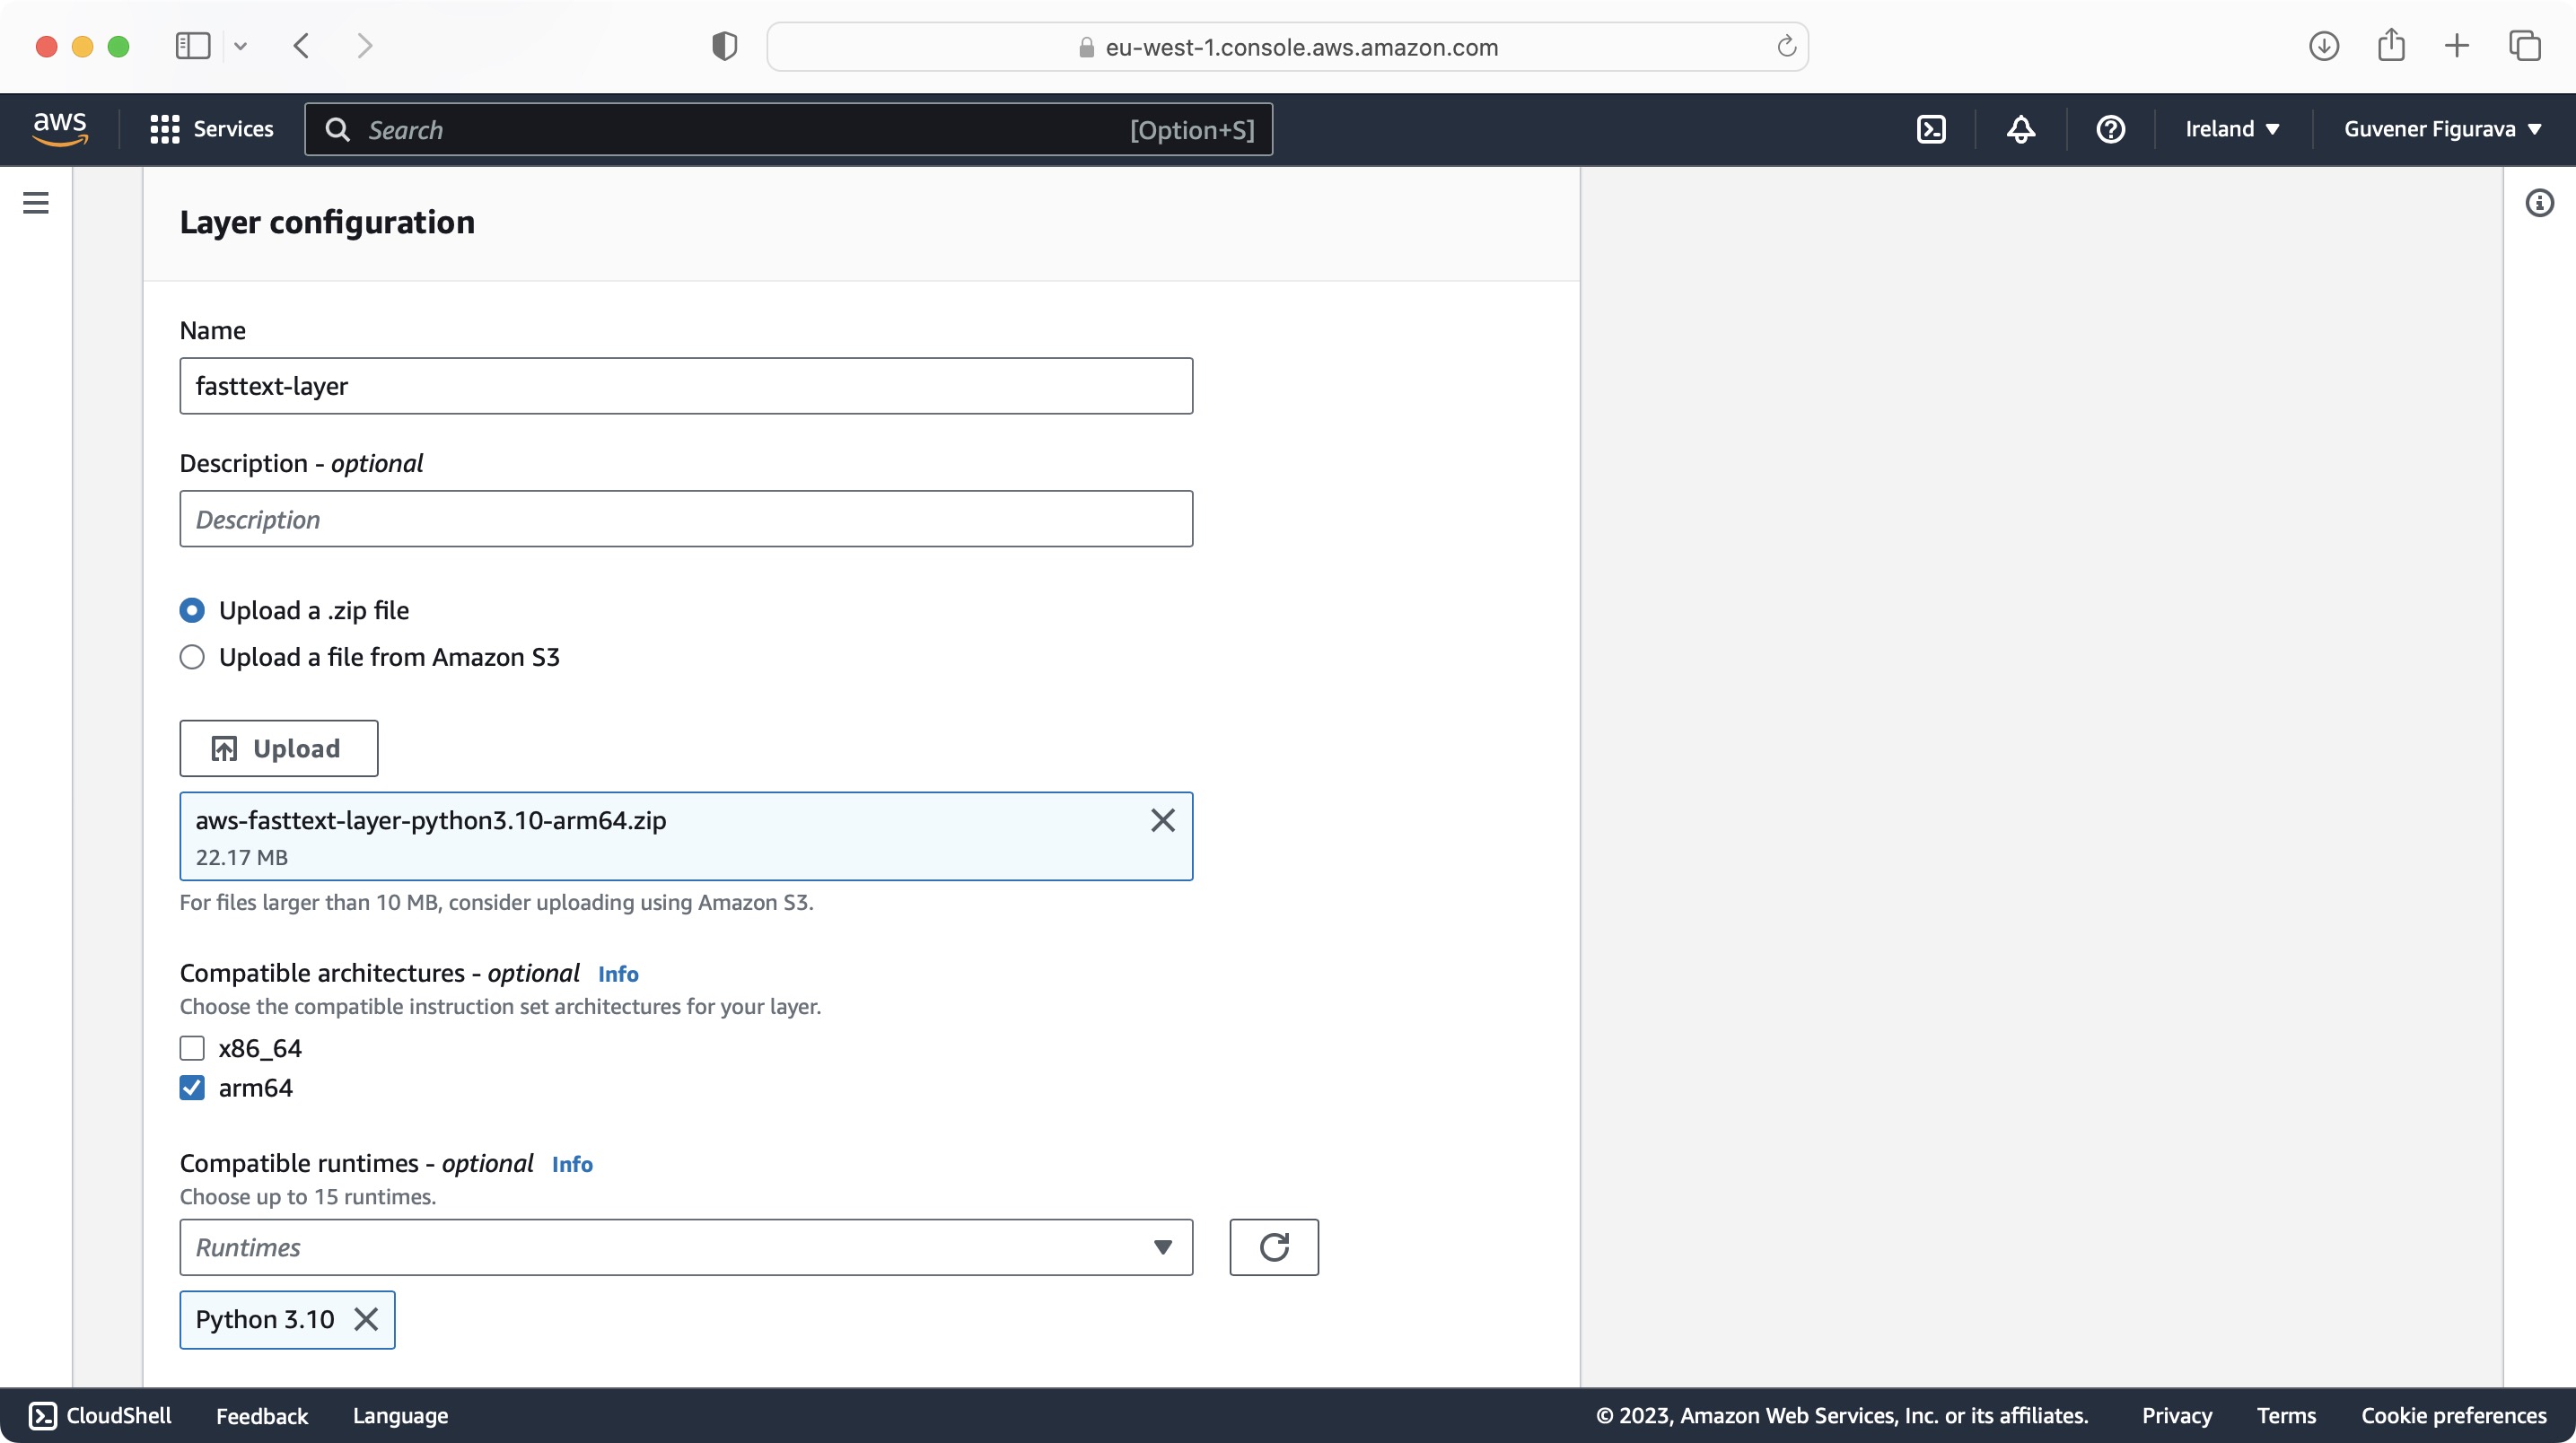Refresh the runtimes list

1273,1247
